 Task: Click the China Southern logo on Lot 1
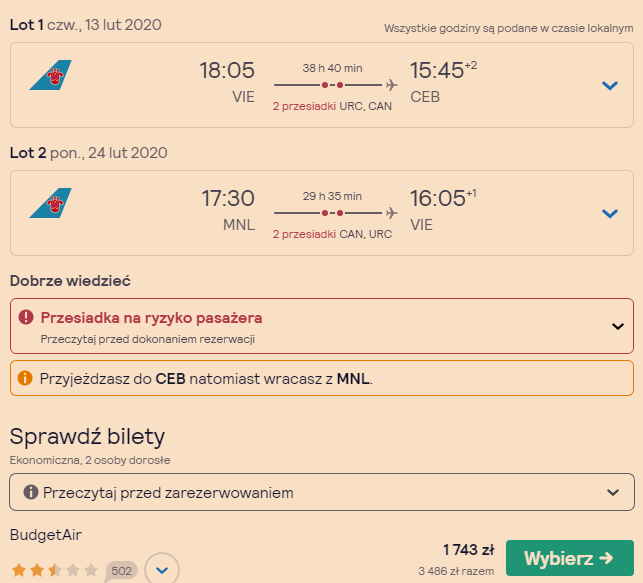[50, 75]
